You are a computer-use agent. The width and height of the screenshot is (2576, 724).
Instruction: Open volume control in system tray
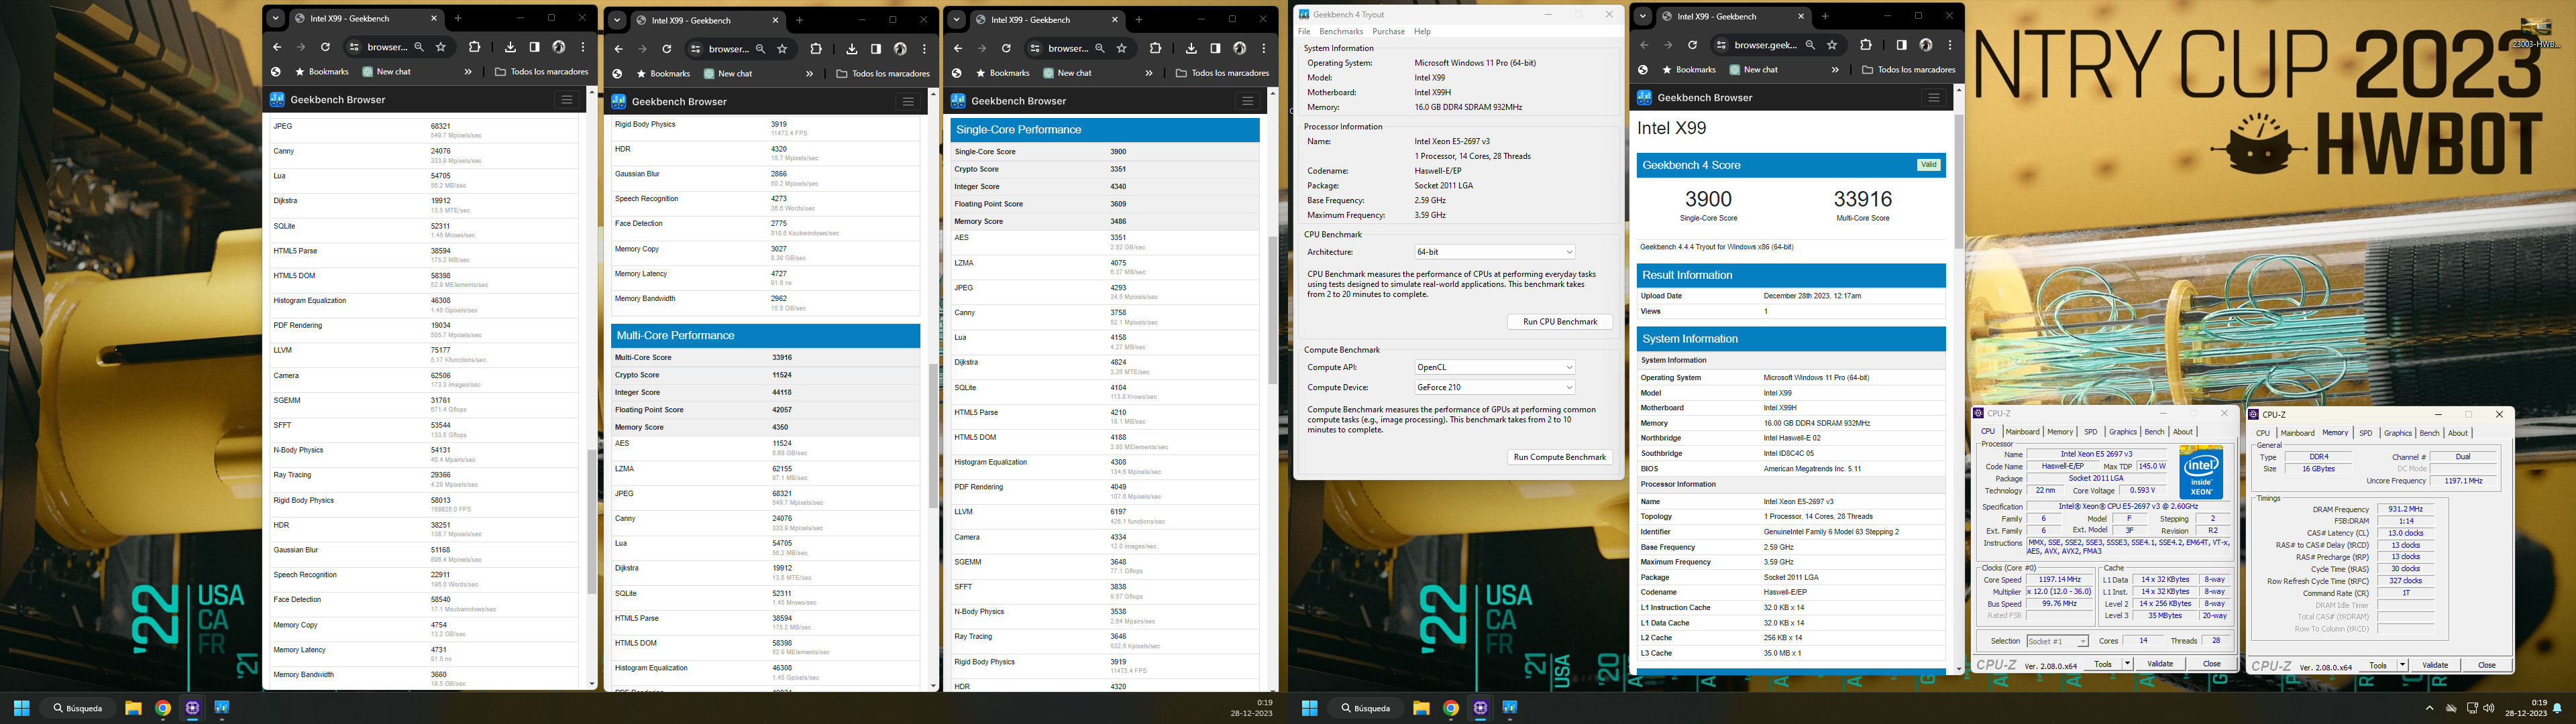click(2488, 708)
